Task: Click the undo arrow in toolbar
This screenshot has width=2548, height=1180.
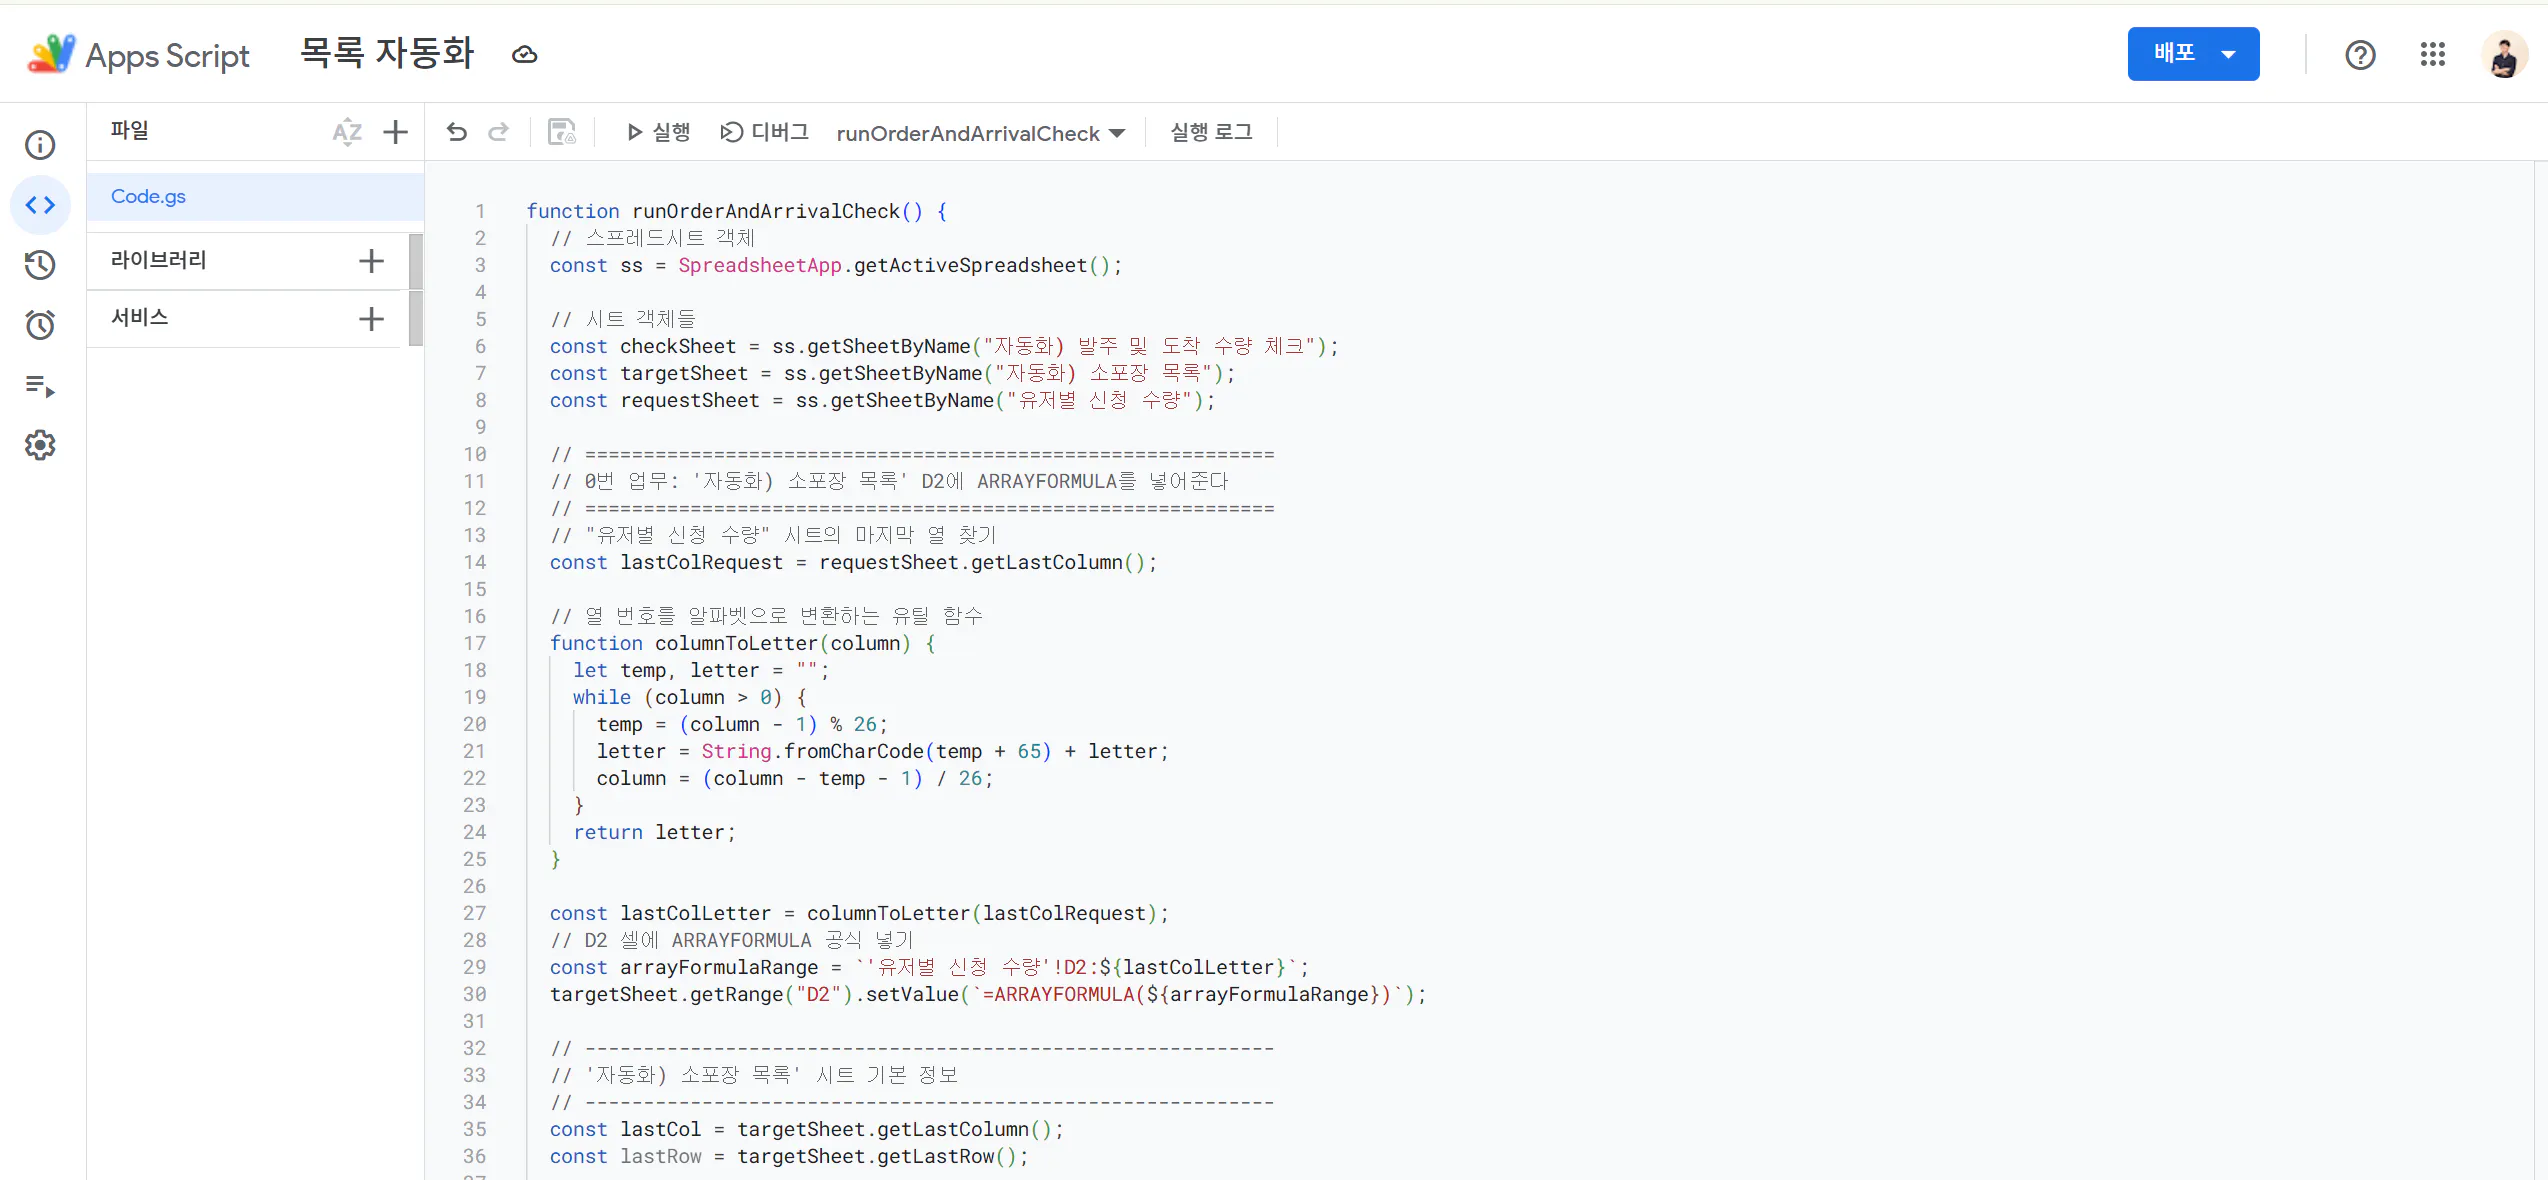Action: click(x=457, y=132)
